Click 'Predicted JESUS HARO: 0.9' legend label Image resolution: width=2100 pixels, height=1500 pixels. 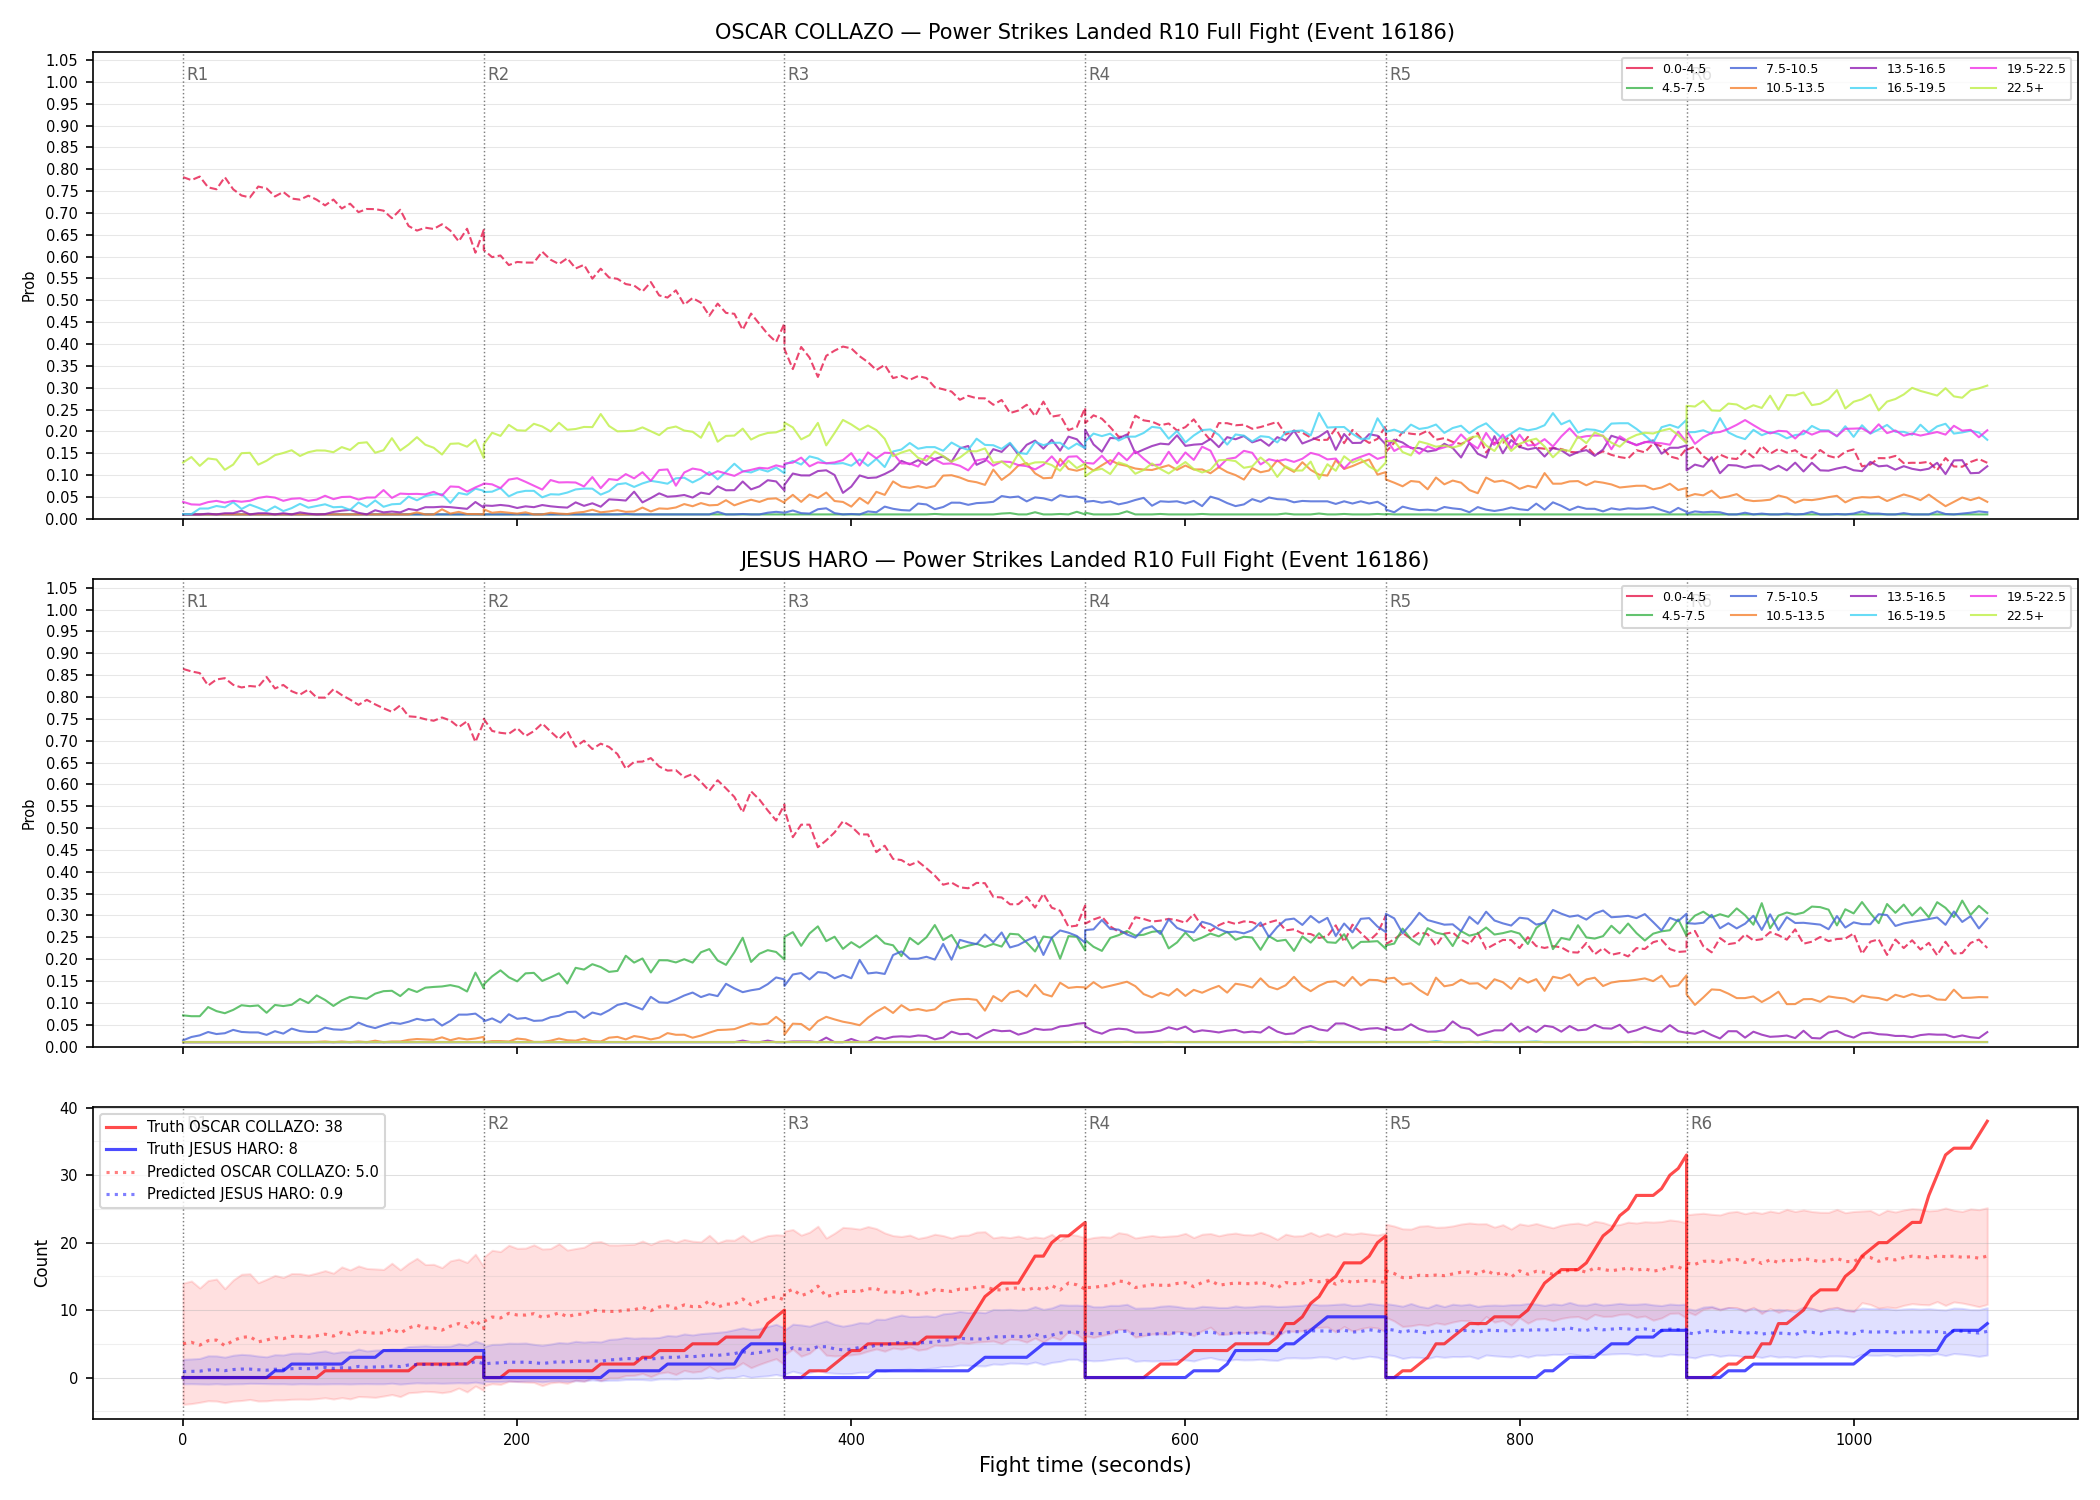pos(244,1194)
